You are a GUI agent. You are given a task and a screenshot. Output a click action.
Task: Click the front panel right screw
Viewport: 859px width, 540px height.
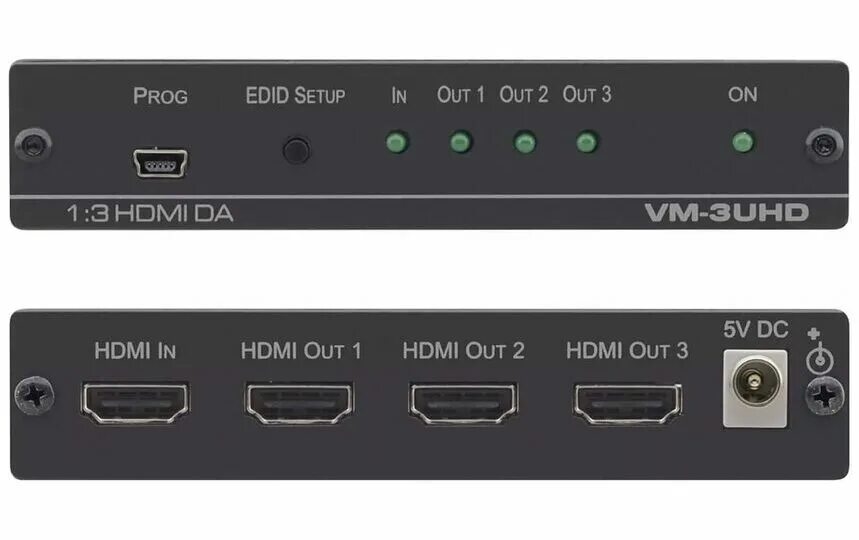pyautogui.click(x=824, y=146)
